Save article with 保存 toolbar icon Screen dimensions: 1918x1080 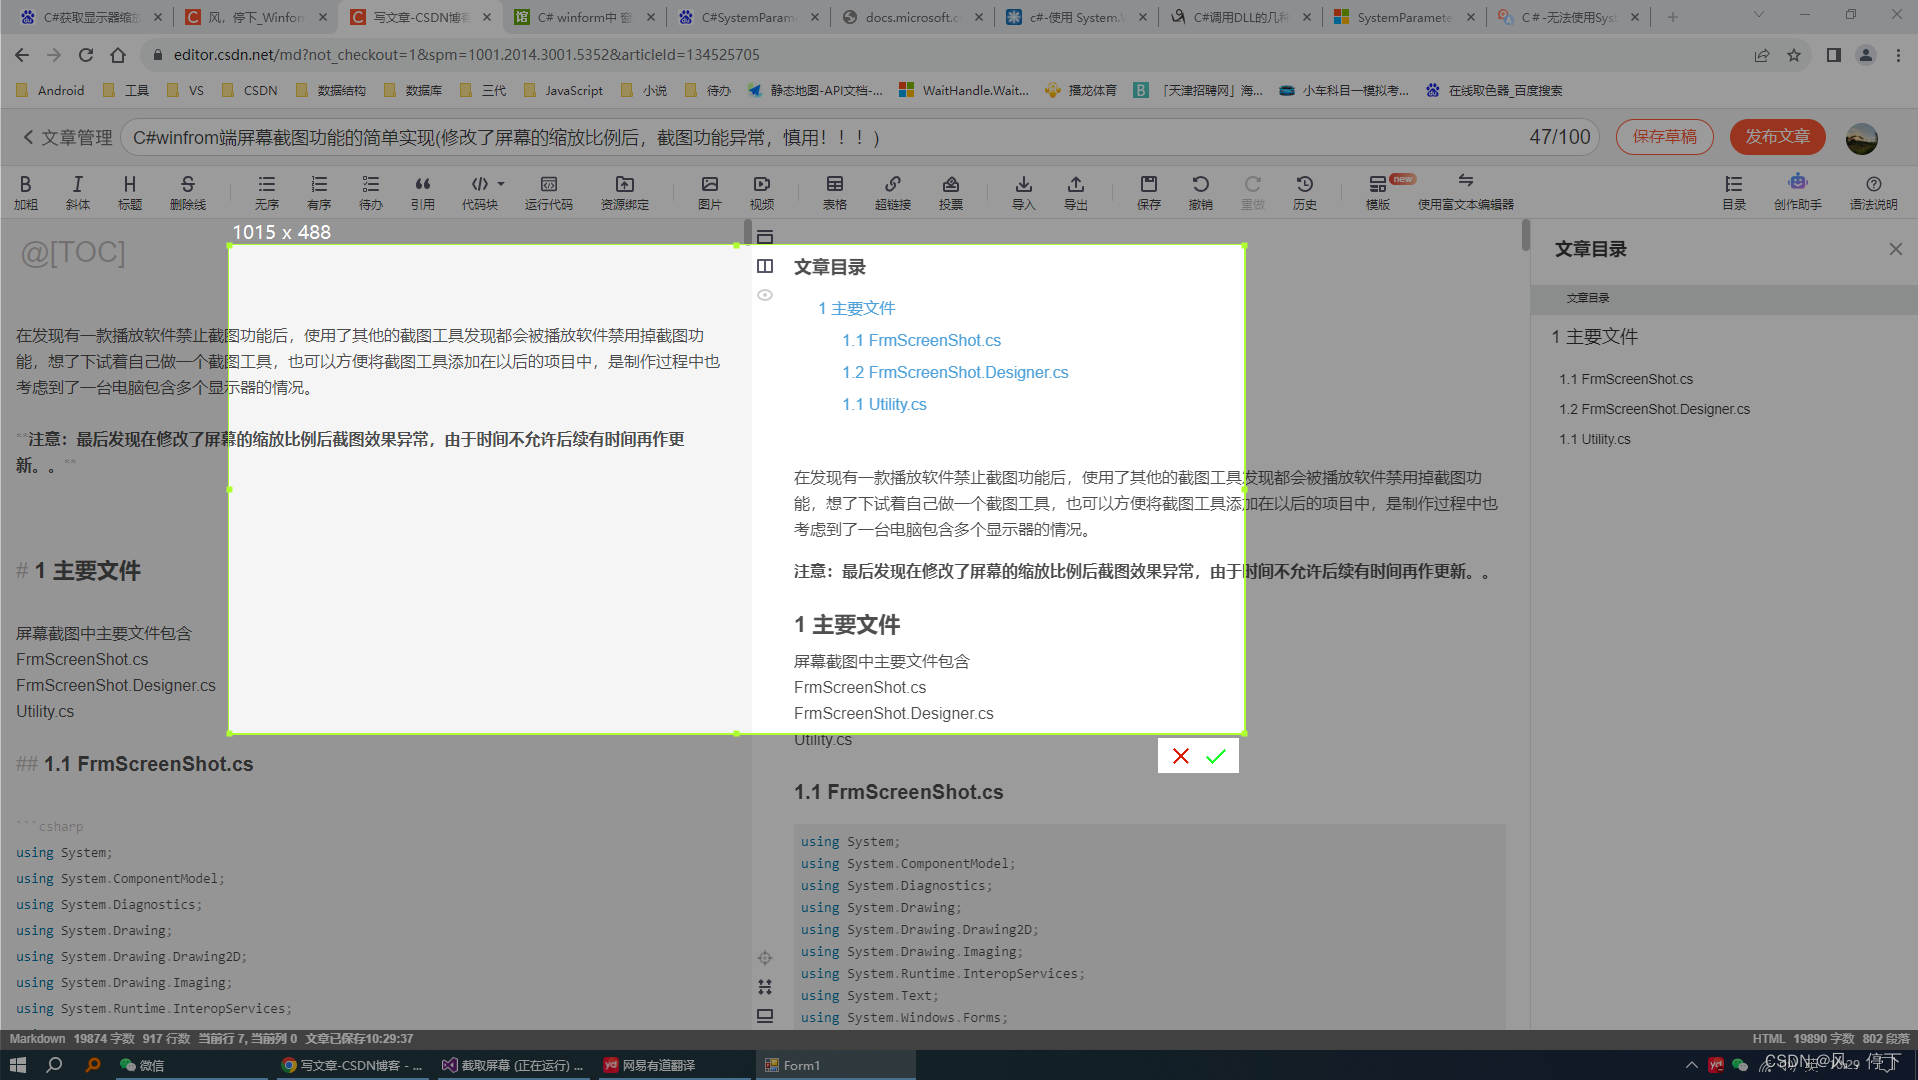(1149, 192)
